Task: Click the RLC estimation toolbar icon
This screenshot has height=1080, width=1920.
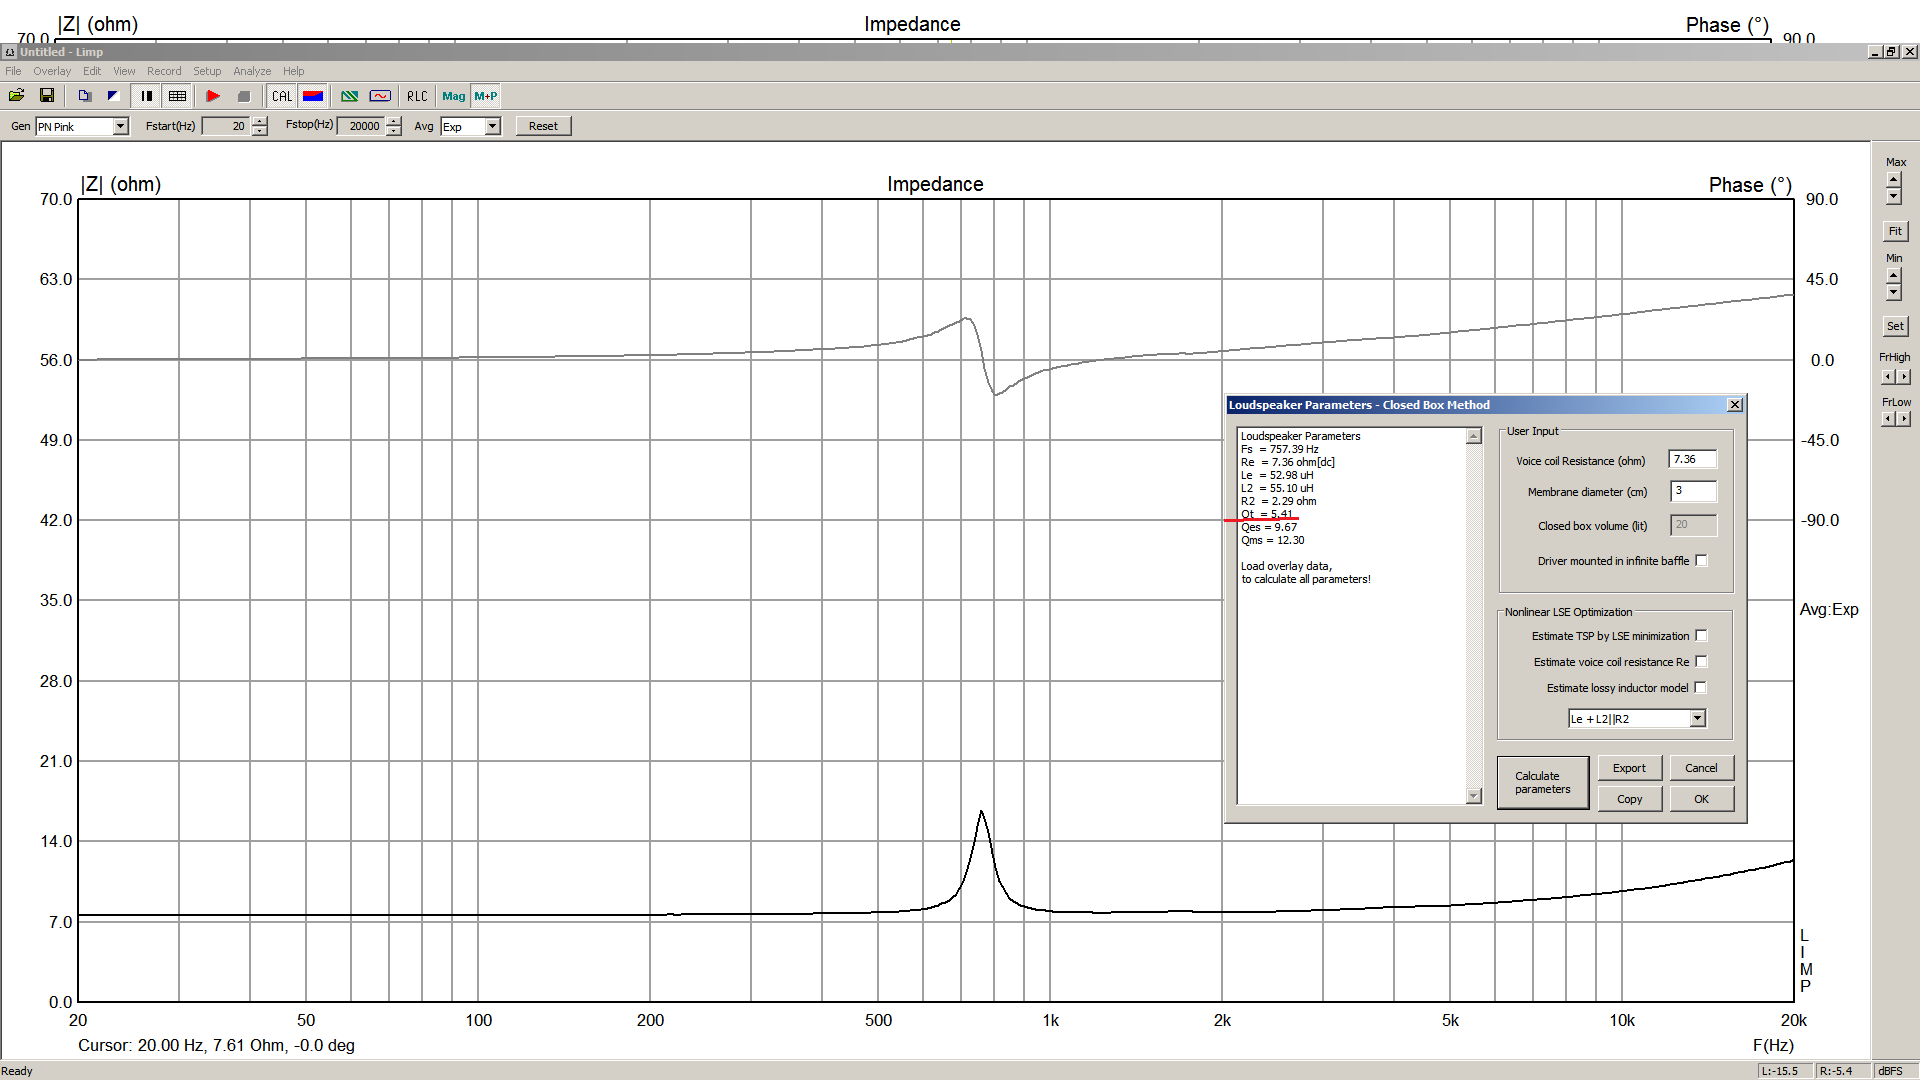Action: click(x=417, y=96)
